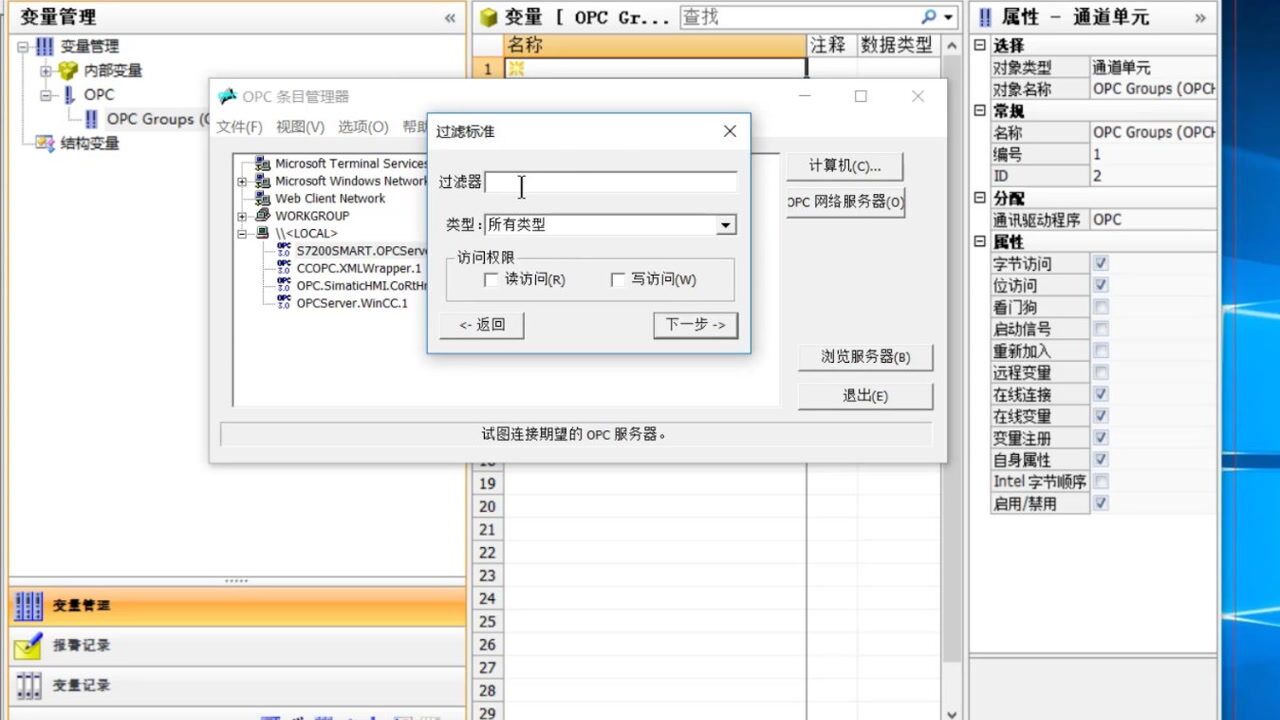Expand the Microsoft Windows Network node
Screen dimensions: 1280x720
coord(240,182)
